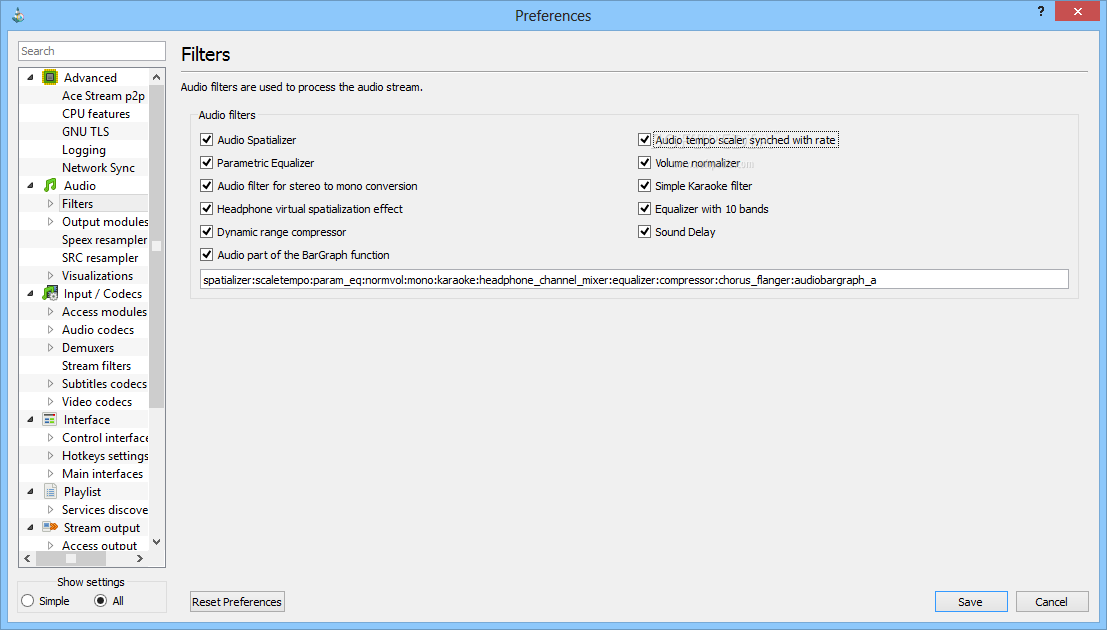Select the Speex resampler entry

[x=104, y=239]
